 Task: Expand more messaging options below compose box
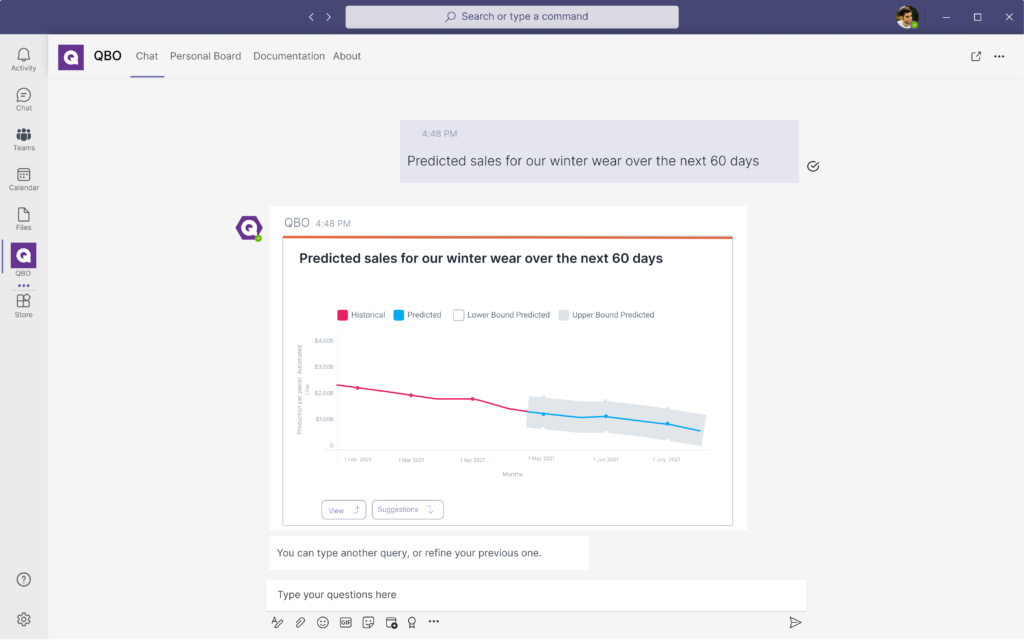[434, 622]
